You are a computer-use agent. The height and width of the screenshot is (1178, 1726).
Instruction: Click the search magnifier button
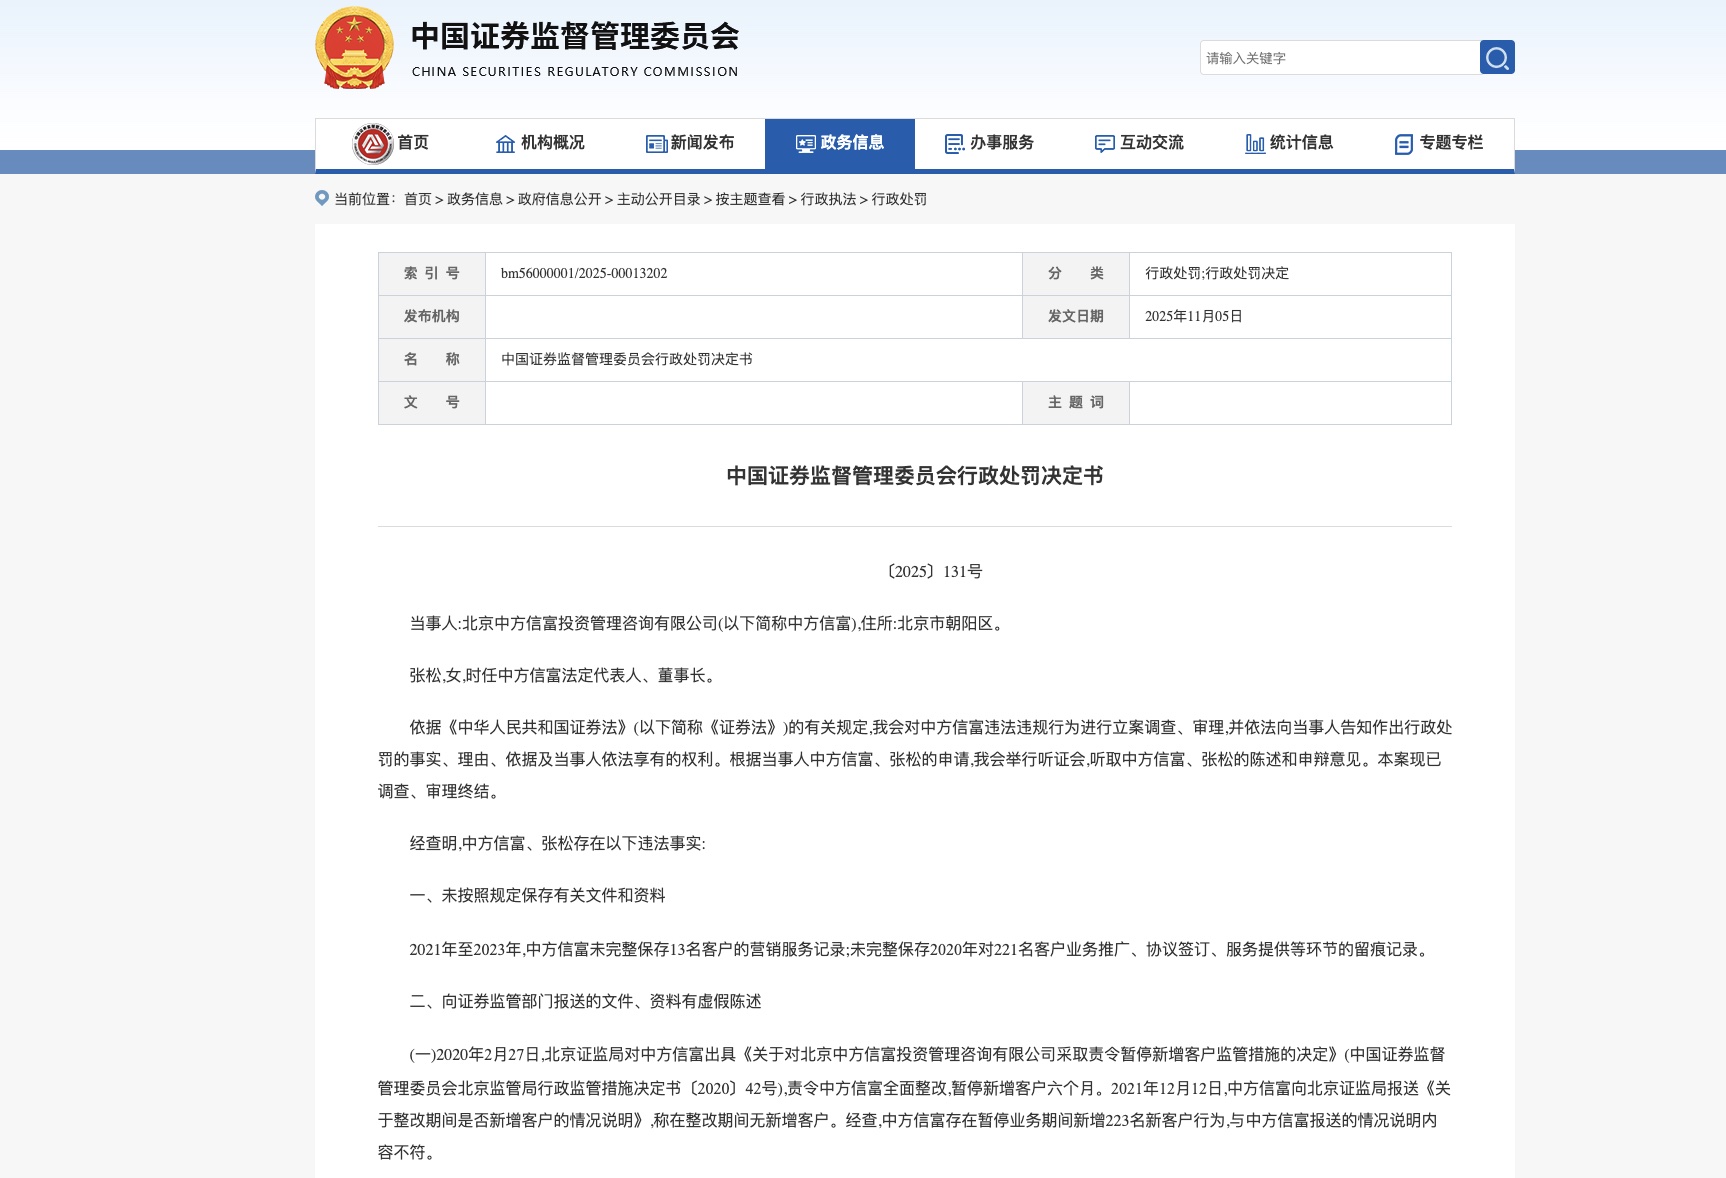[1497, 57]
